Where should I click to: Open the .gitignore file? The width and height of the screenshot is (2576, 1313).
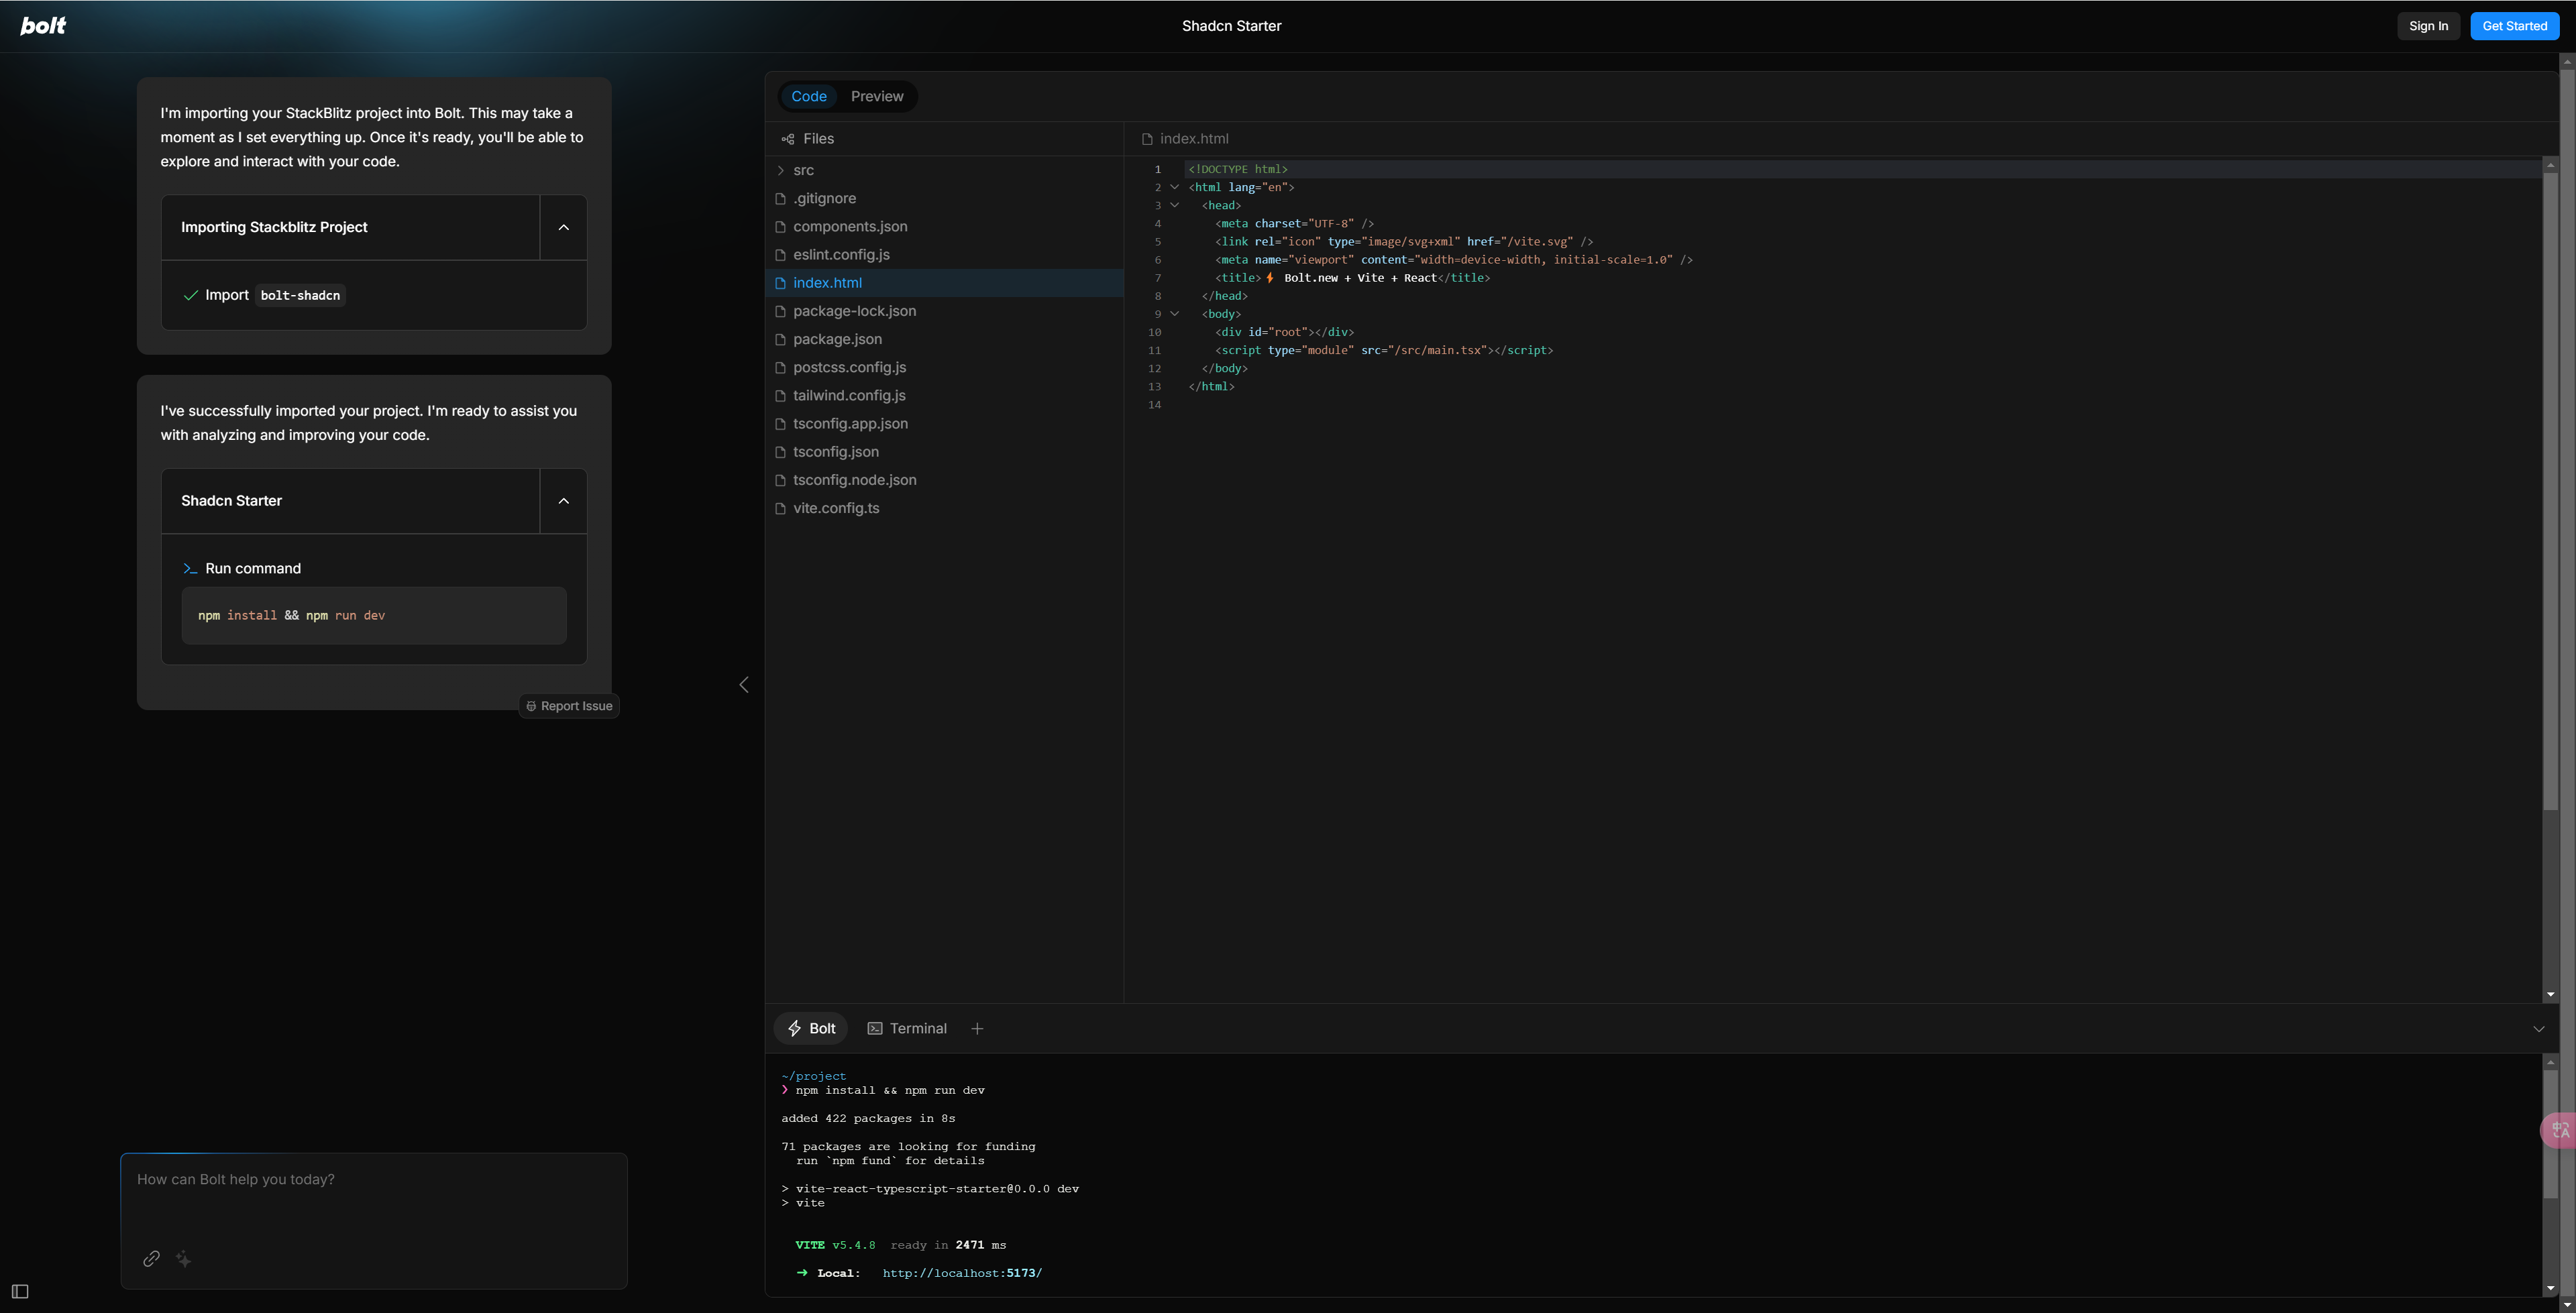945,198
